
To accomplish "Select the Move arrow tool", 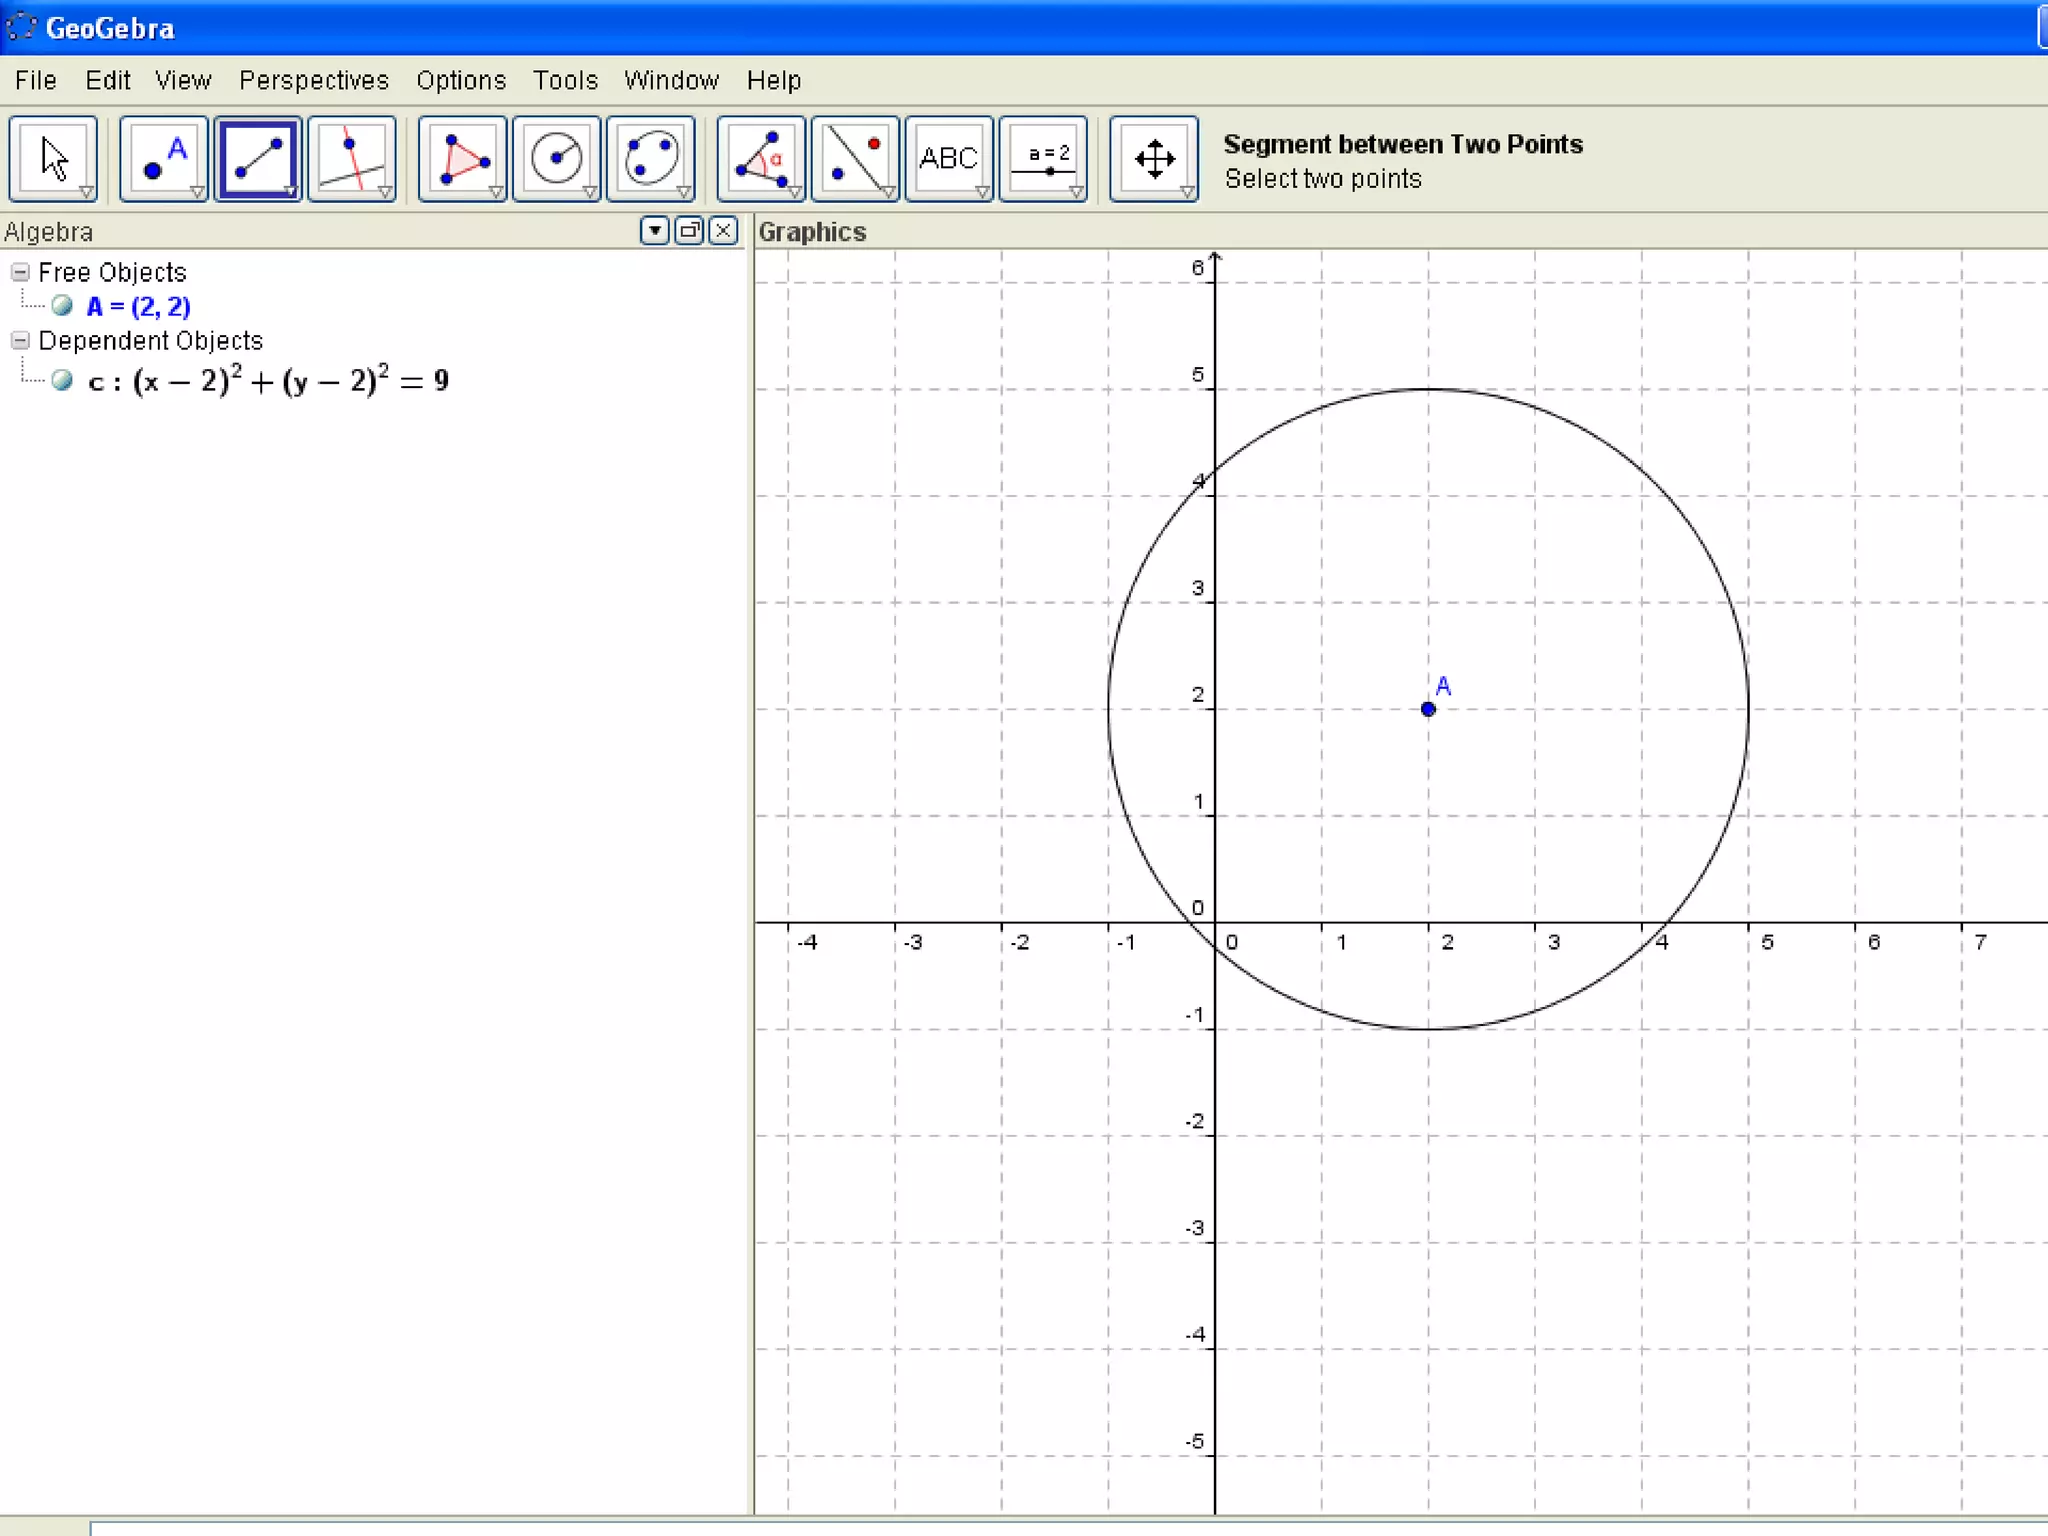I will [53, 158].
